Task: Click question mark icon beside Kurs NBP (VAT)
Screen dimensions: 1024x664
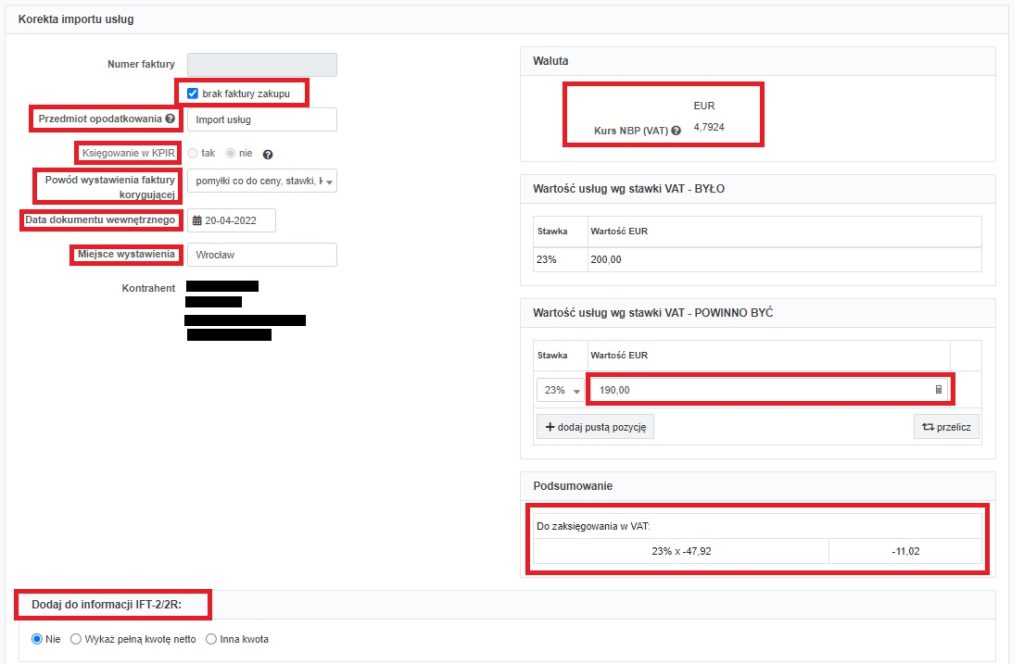Action: tap(676, 128)
